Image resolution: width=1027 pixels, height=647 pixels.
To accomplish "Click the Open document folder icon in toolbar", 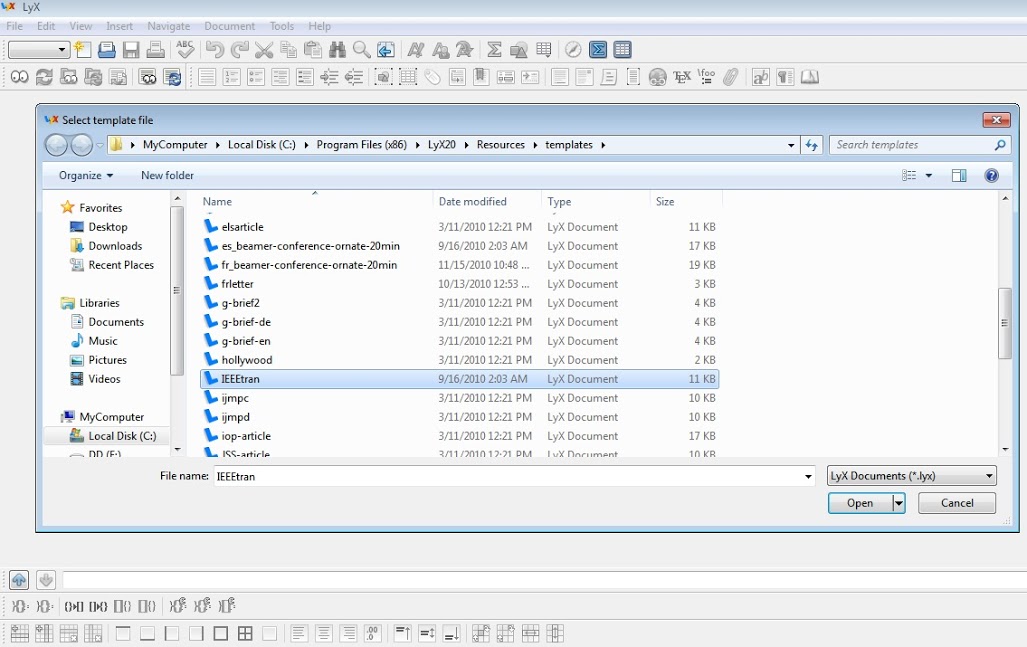I will [x=106, y=49].
